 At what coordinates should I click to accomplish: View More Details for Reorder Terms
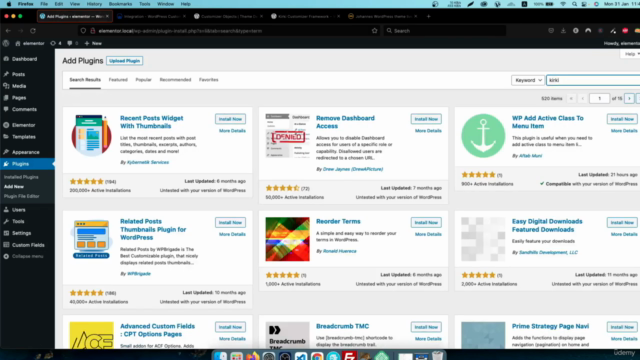pyautogui.click(x=428, y=234)
